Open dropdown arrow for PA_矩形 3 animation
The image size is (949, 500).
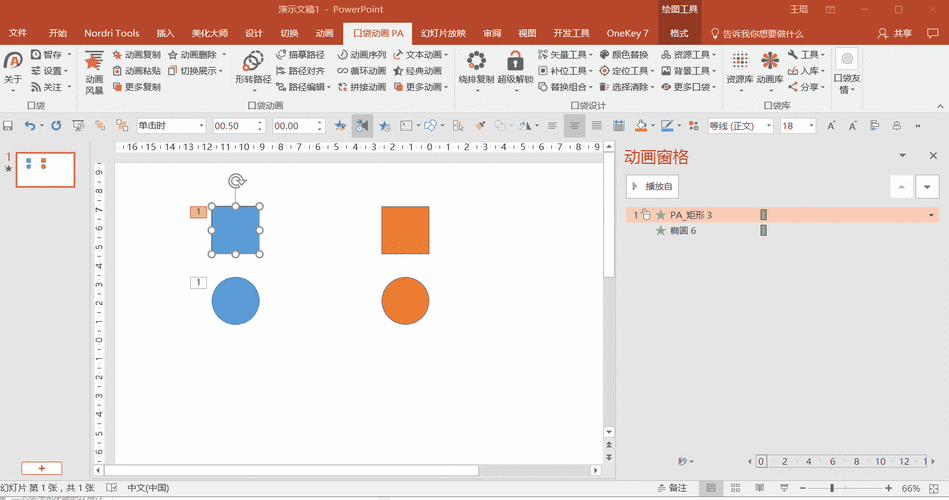932,215
